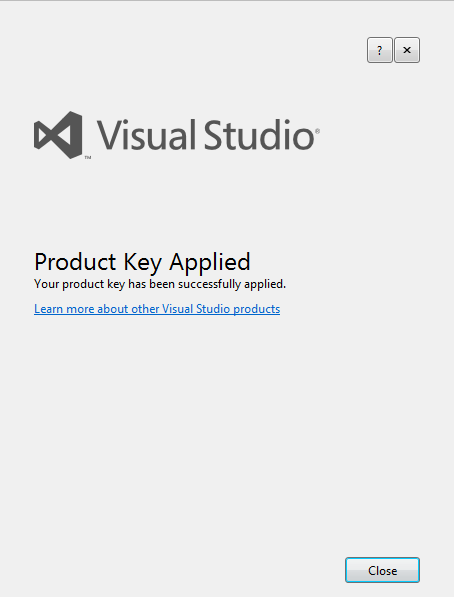Image resolution: width=454 pixels, height=597 pixels.
Task: Click the Visual Studio infinity logo icon
Action: pos(58,135)
